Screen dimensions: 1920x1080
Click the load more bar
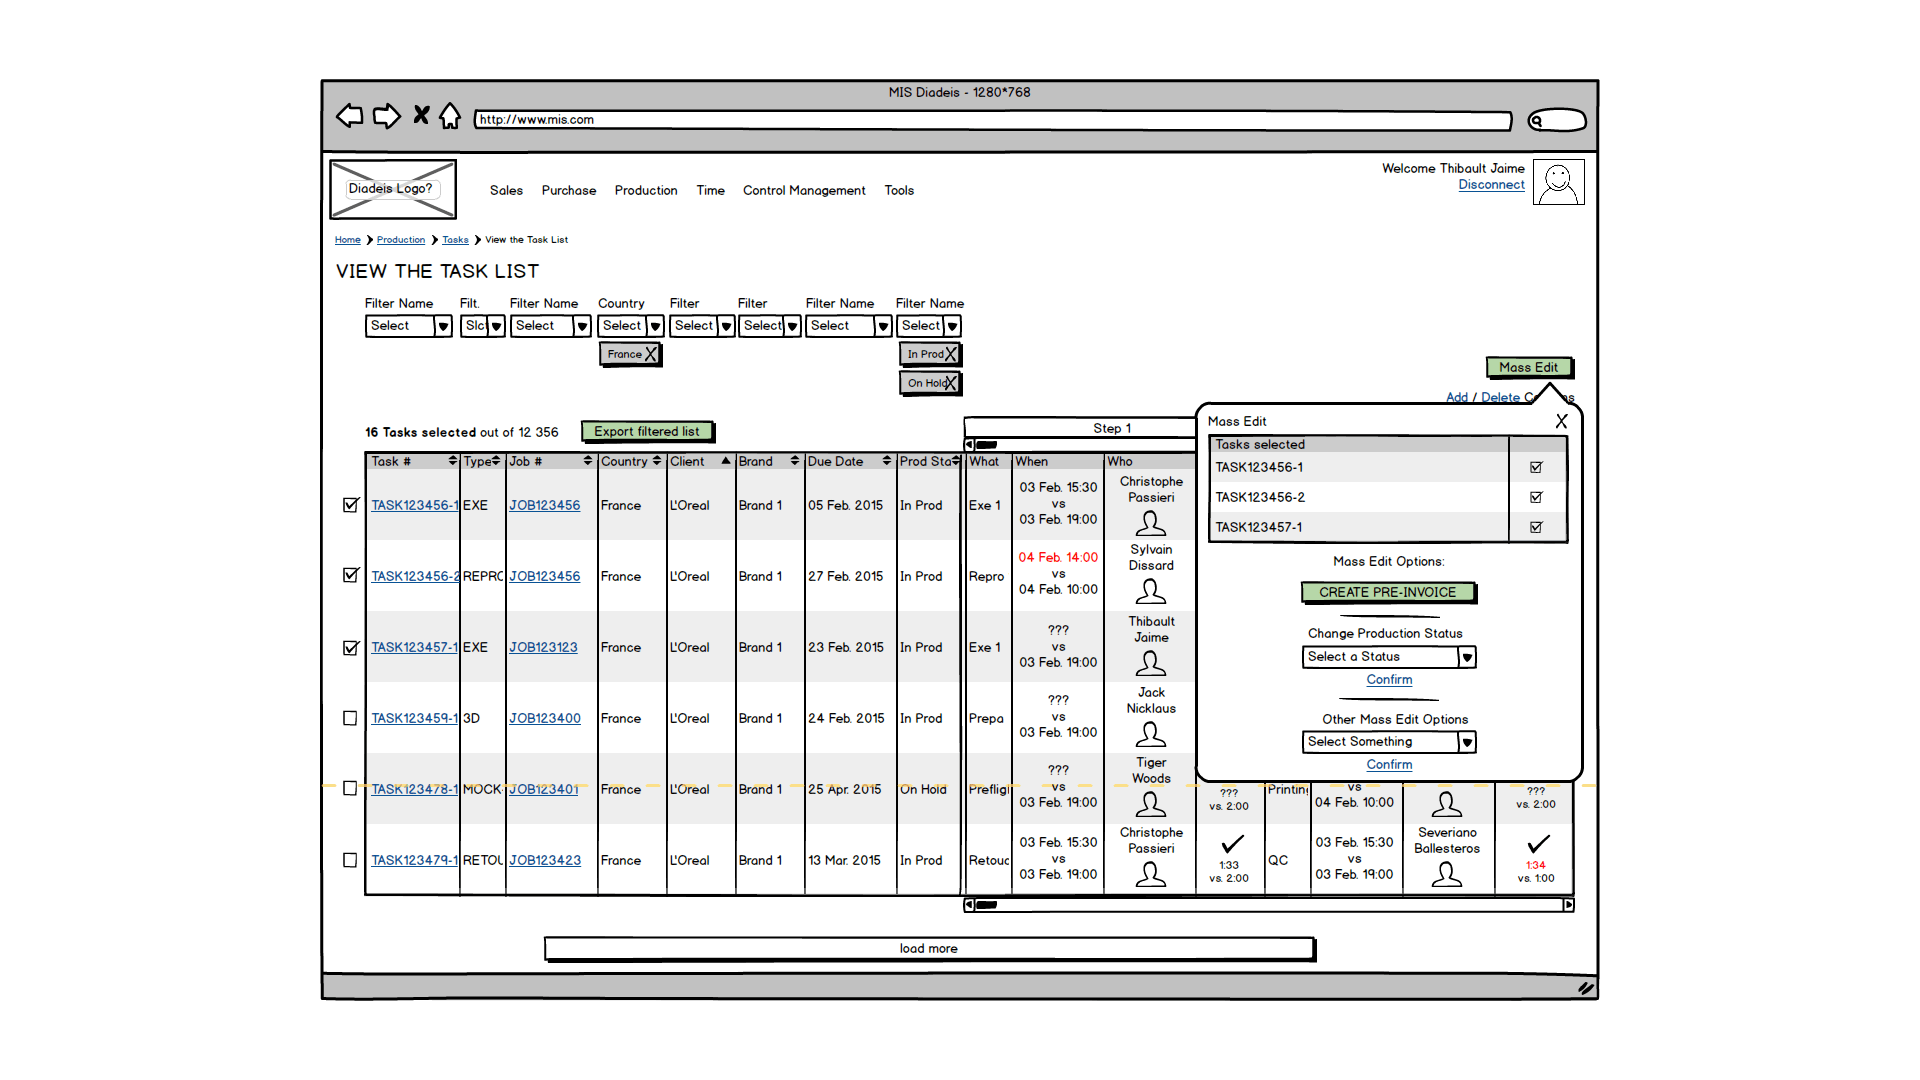click(x=928, y=948)
